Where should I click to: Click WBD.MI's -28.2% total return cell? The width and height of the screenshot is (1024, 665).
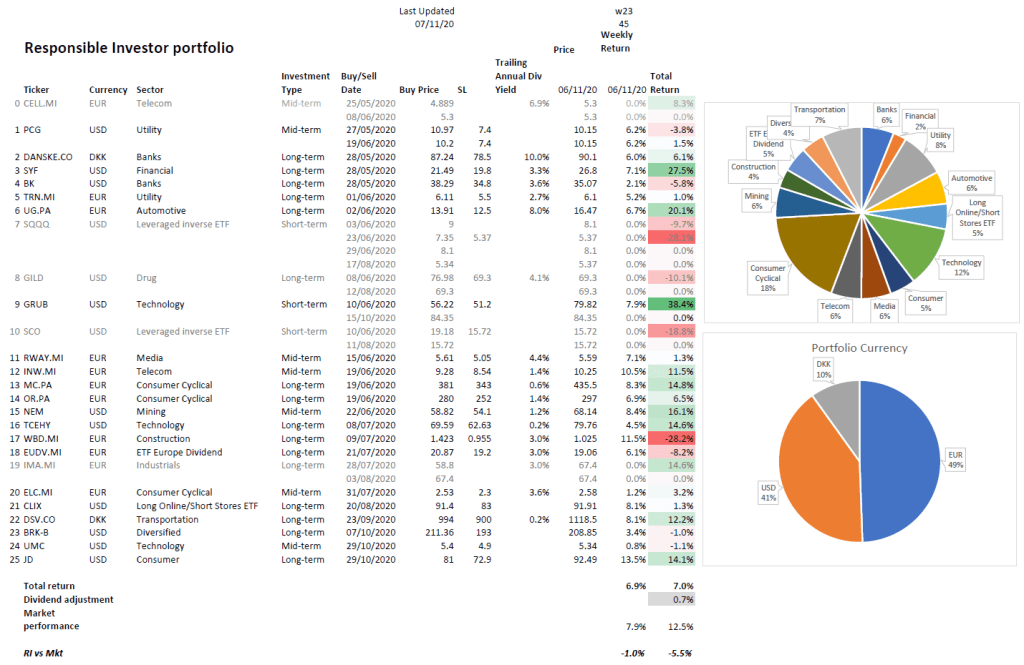[671, 439]
